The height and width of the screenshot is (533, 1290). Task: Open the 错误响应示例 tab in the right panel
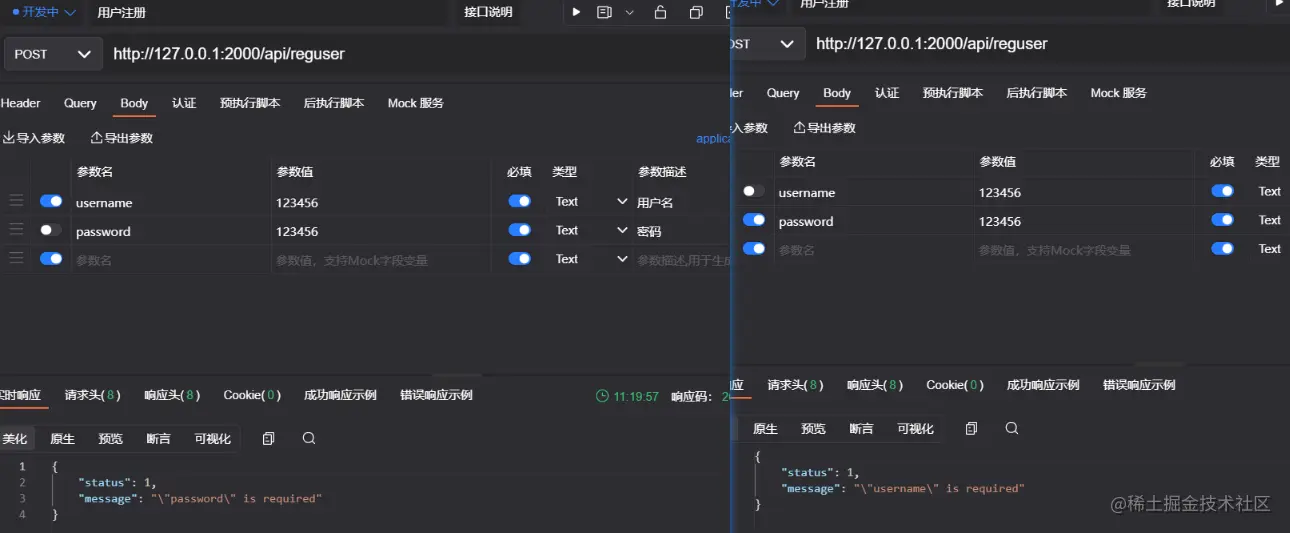(x=1139, y=385)
